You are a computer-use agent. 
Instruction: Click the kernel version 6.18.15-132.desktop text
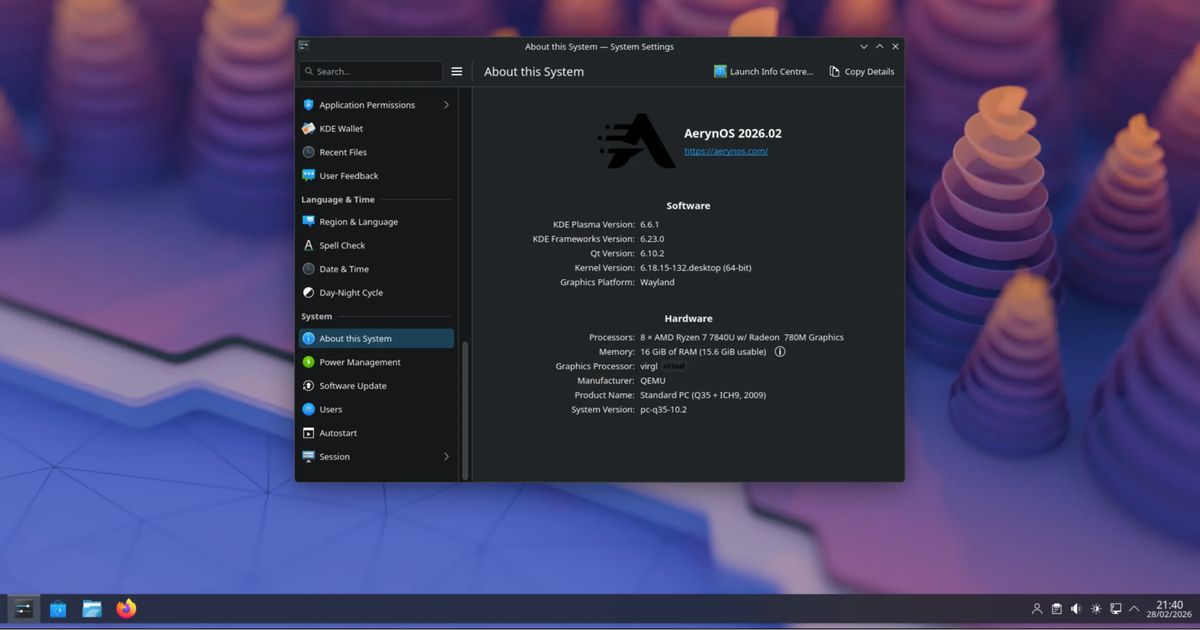pos(696,268)
